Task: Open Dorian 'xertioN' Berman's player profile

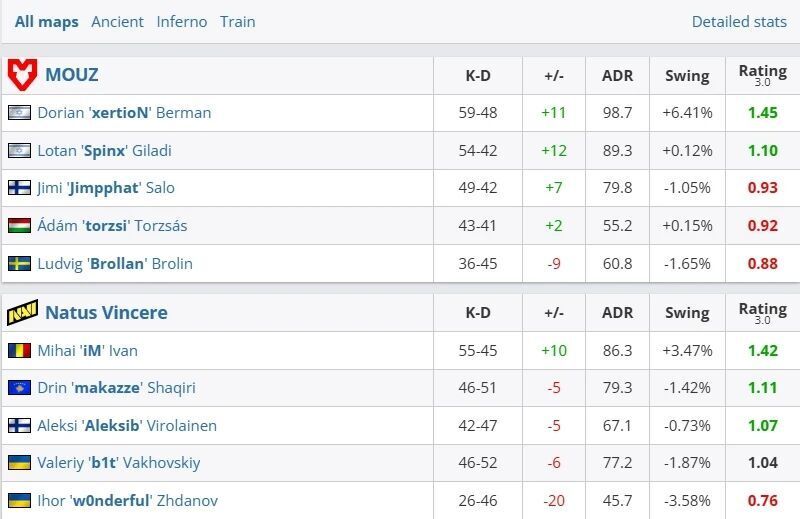Action: [124, 113]
